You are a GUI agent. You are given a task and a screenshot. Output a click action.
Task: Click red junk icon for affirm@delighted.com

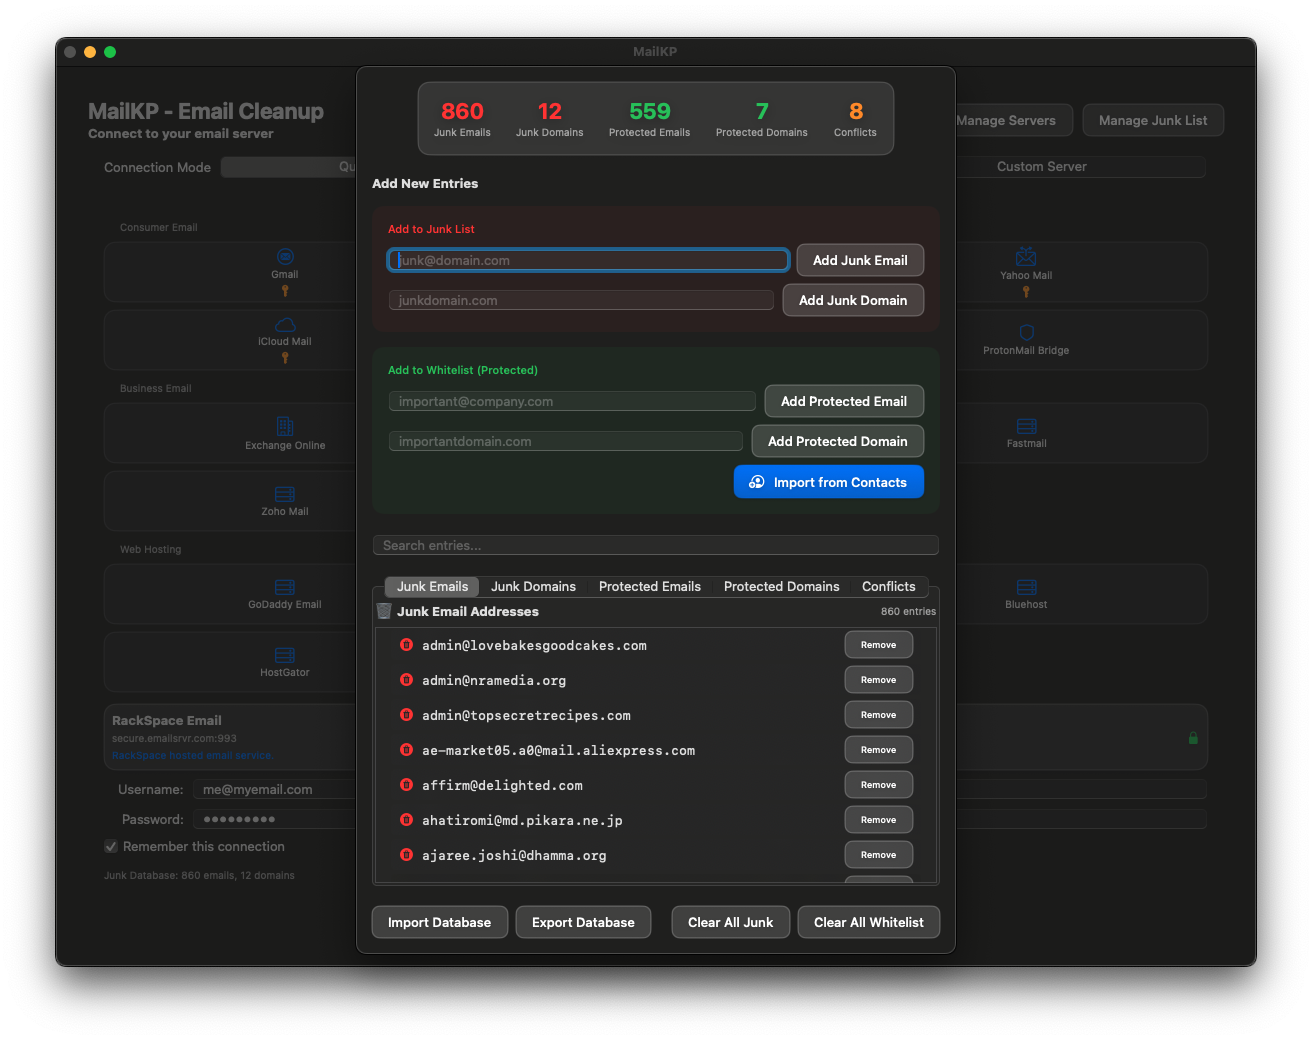point(406,785)
